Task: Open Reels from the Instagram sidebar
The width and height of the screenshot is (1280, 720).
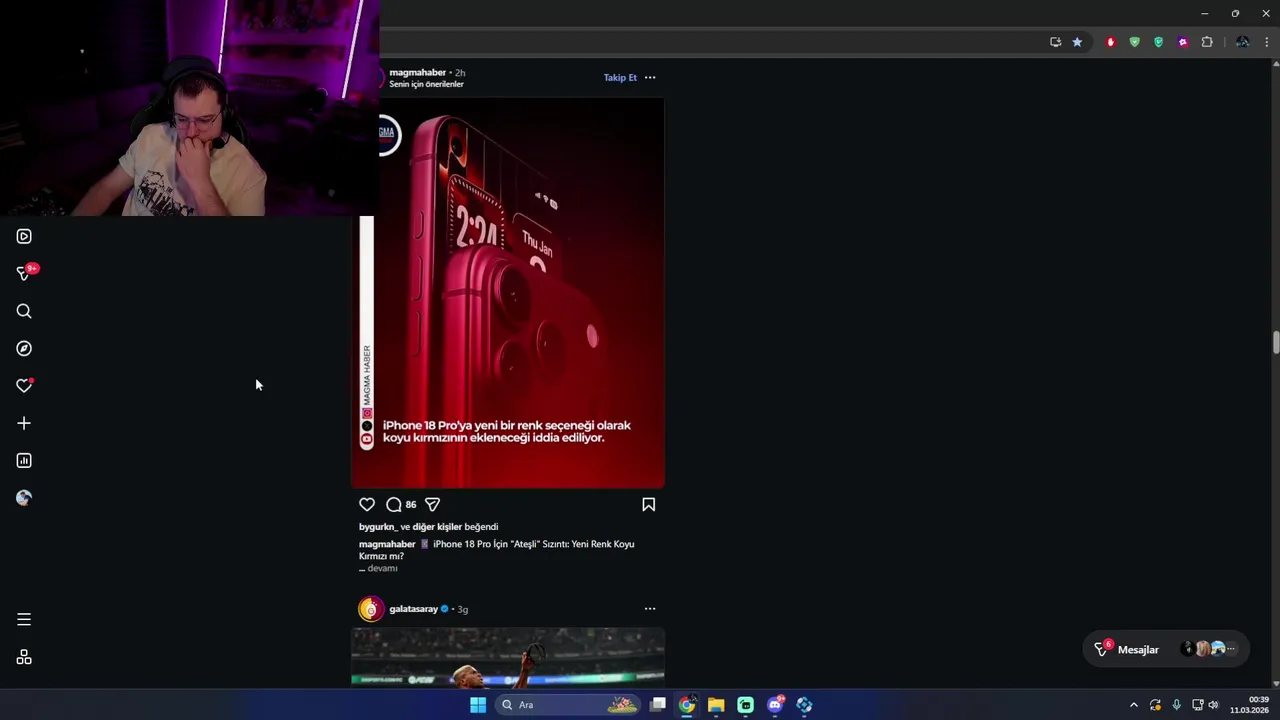Action: (x=24, y=237)
